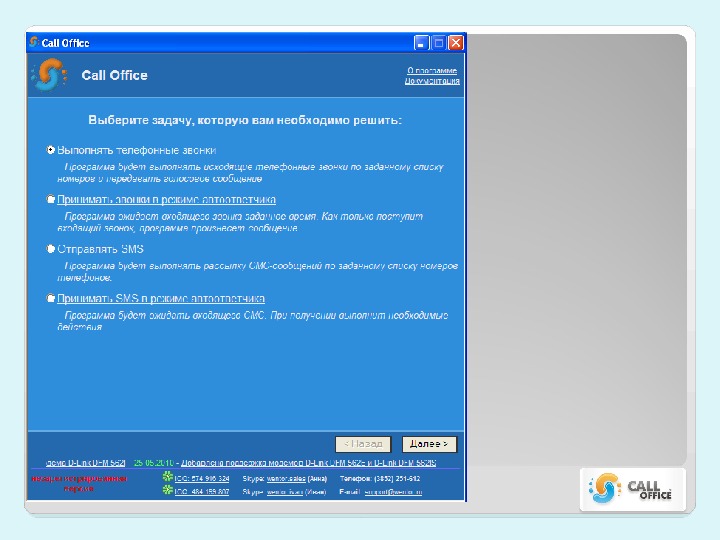
Task: Click the green date '25.05.2010' in news line
Action: [154, 463]
